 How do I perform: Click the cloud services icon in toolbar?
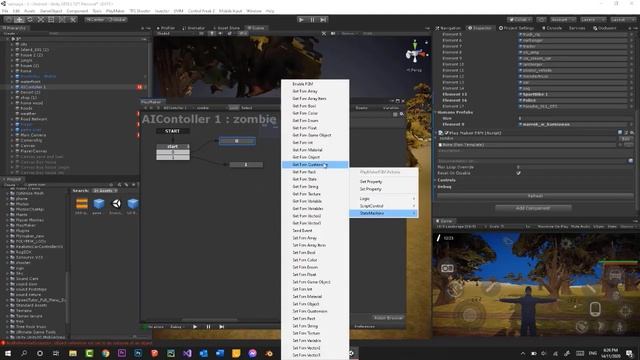tap(541, 20)
